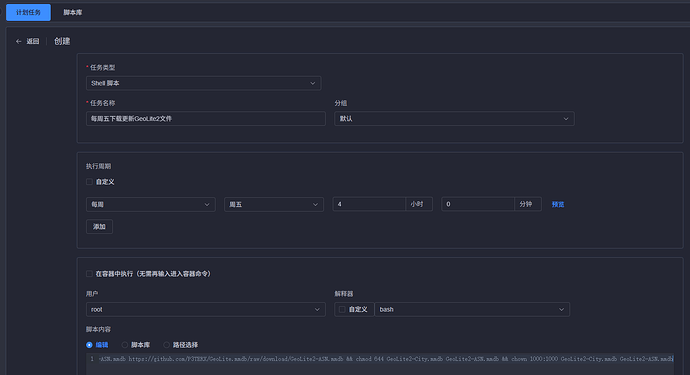Click the chevron arrow of 周五 dropdown
This screenshot has width=690, height=375.
315,204
